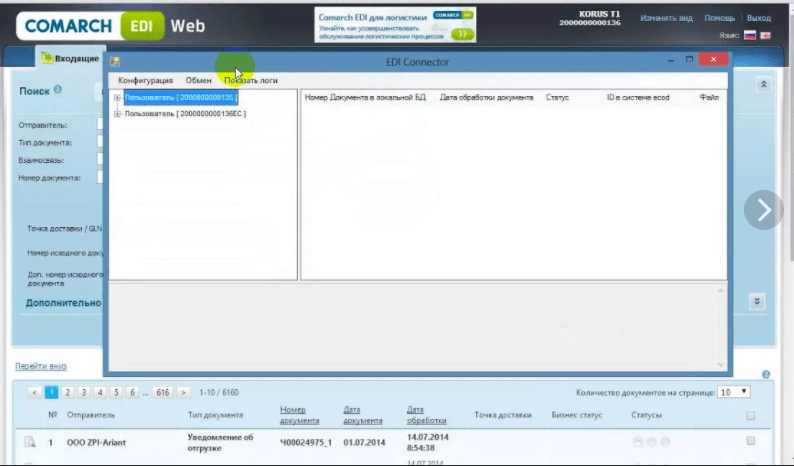Go to page 3 of the document list

click(x=84, y=392)
